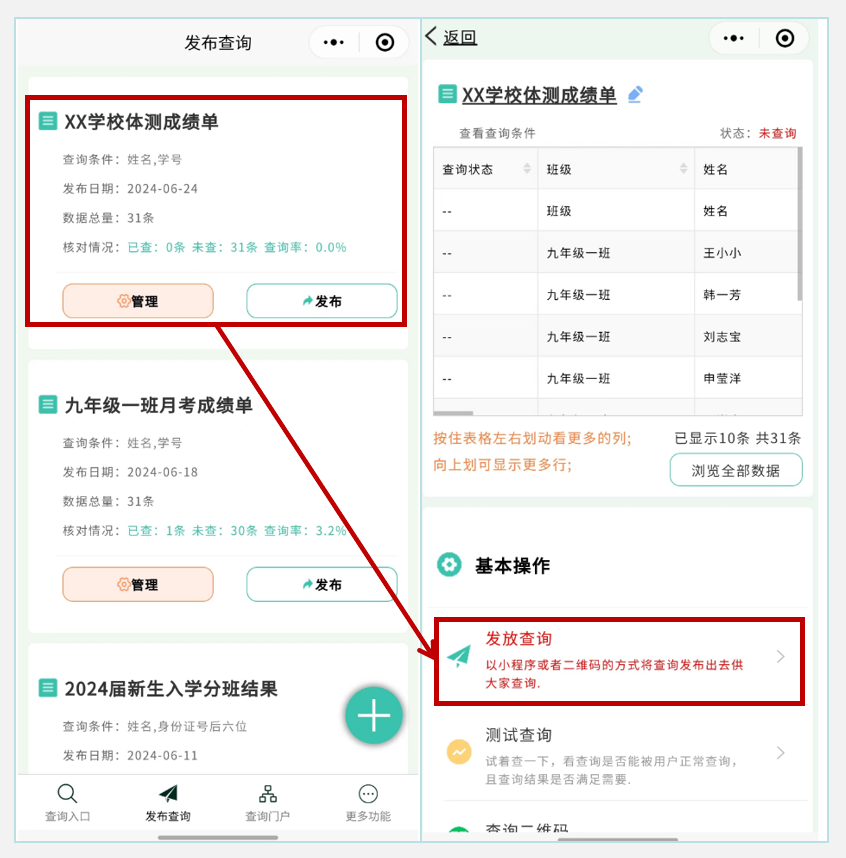Open the XX学校体测成绩单 title link in detail page

(539, 95)
